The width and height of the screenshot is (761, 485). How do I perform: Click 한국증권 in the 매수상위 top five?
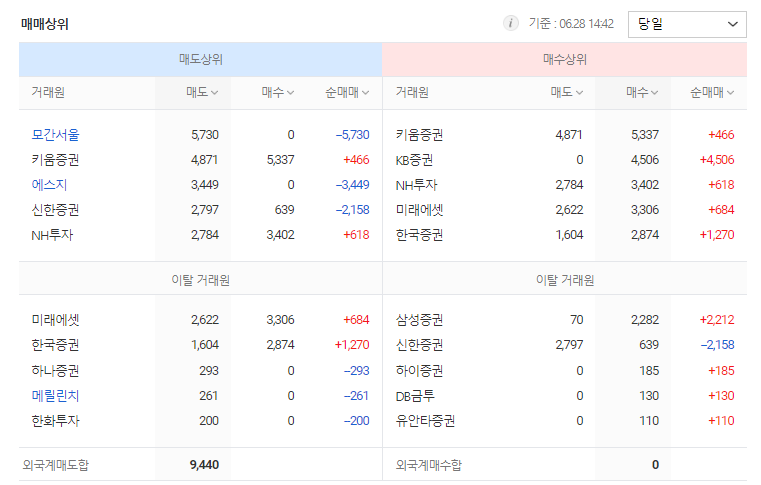click(x=419, y=235)
